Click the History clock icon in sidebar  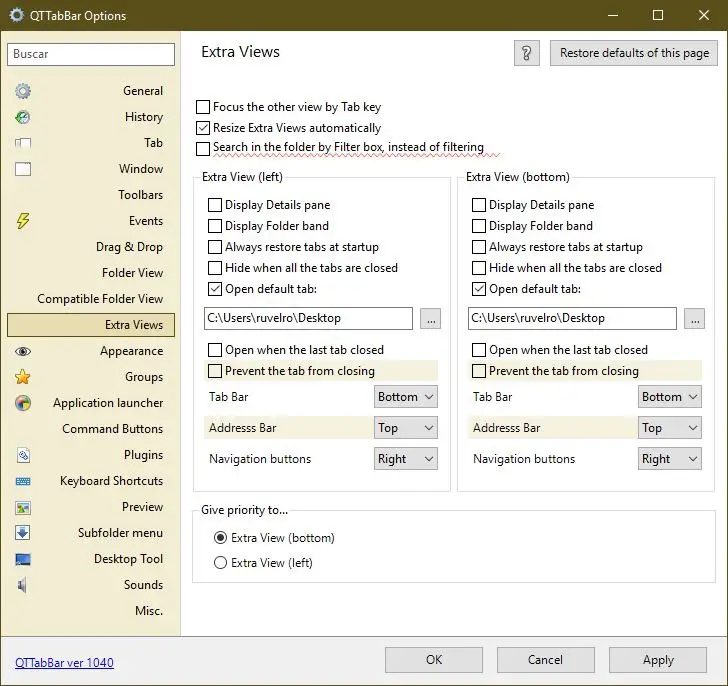(x=22, y=117)
